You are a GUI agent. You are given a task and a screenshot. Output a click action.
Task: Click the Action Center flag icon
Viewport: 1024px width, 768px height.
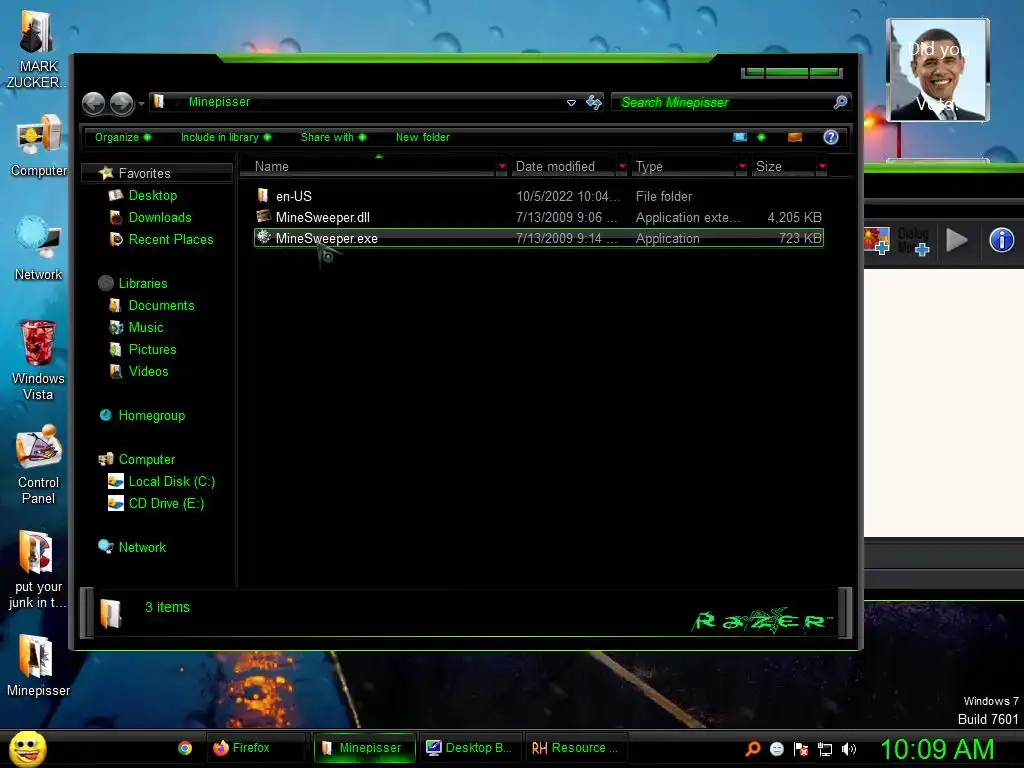[801, 749]
